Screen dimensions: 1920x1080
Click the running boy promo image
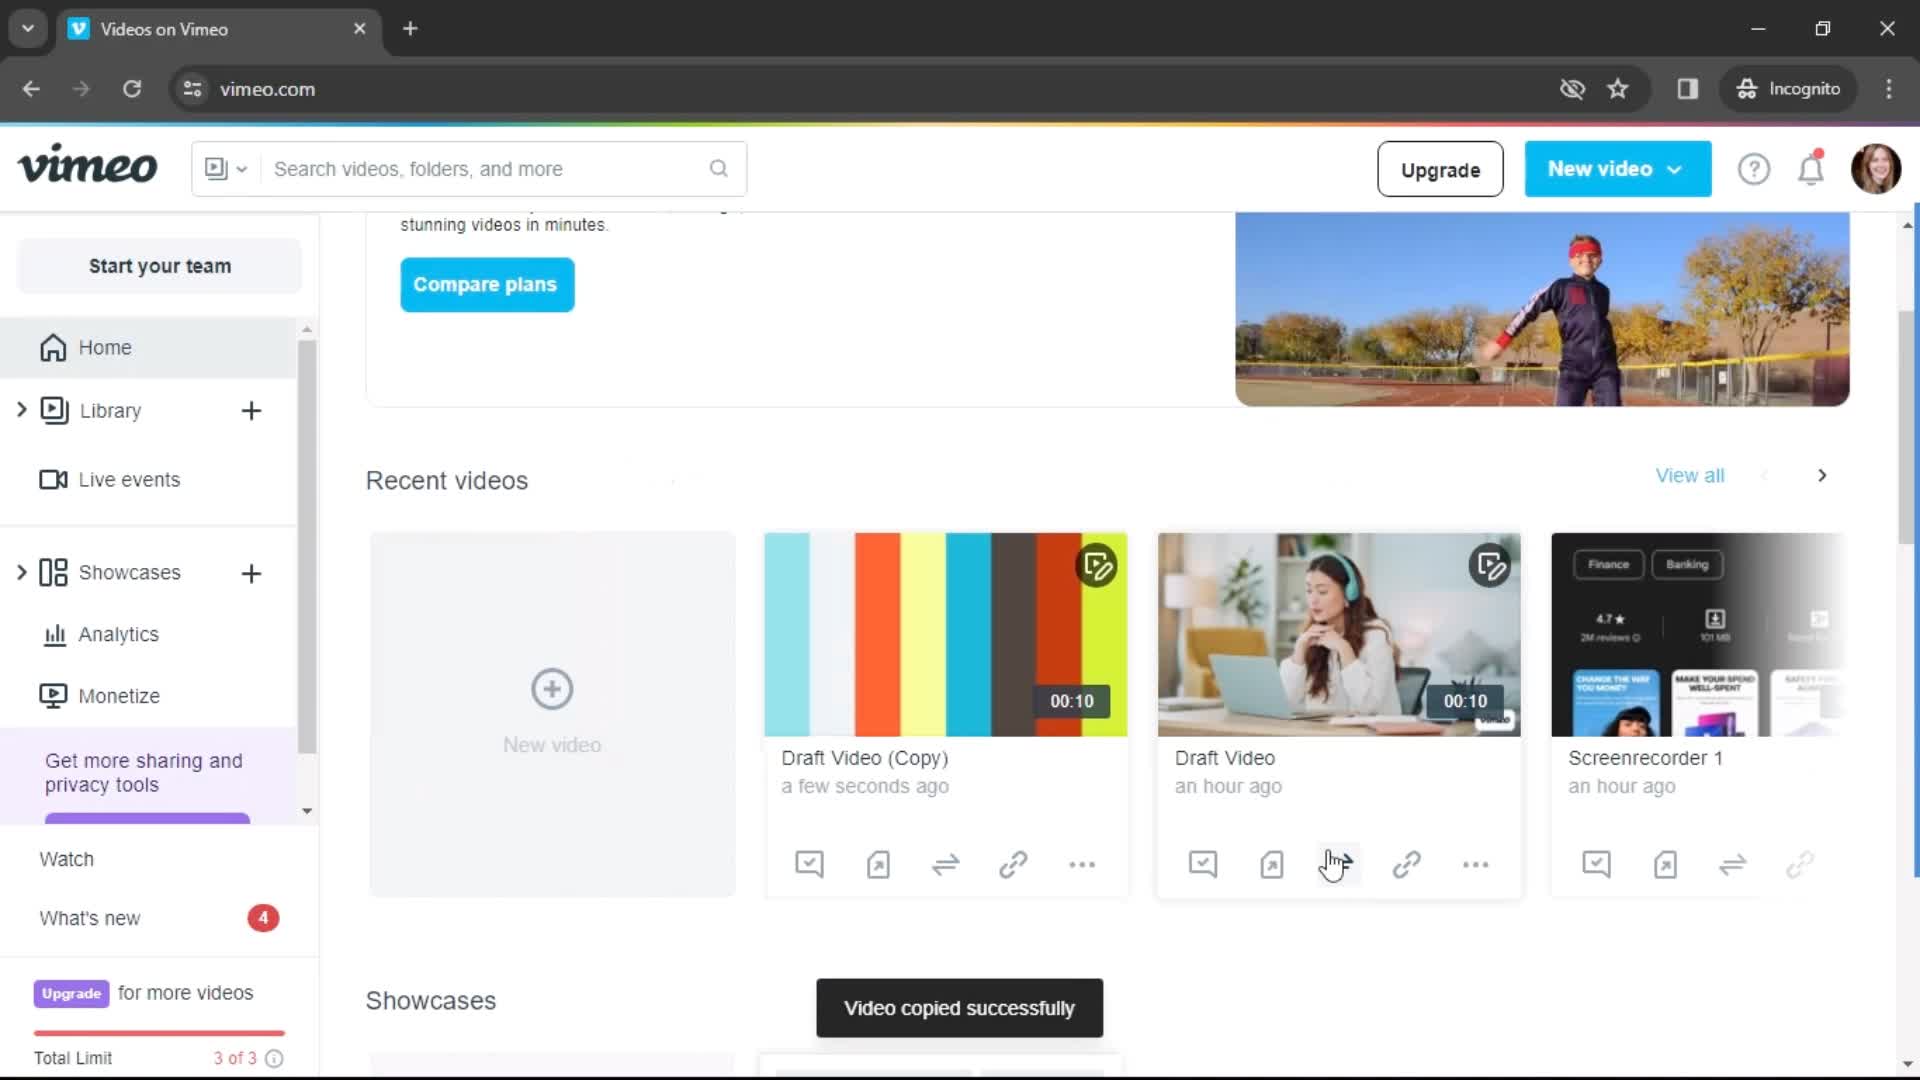pyautogui.click(x=1542, y=309)
